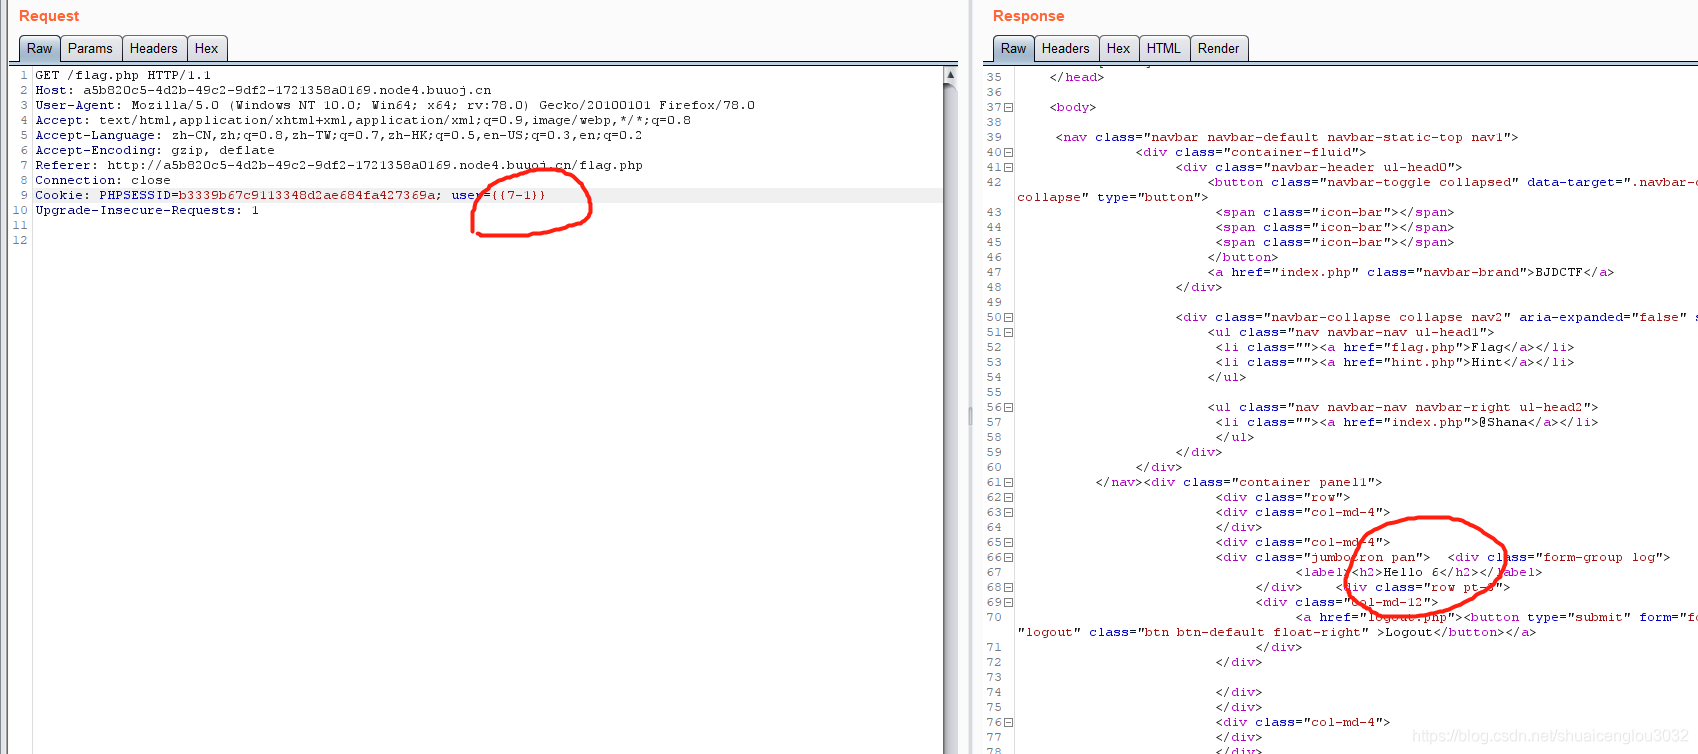Collapse the ul-head1 list fold on line 51
The height and width of the screenshot is (754, 1698).
coord(1008,333)
